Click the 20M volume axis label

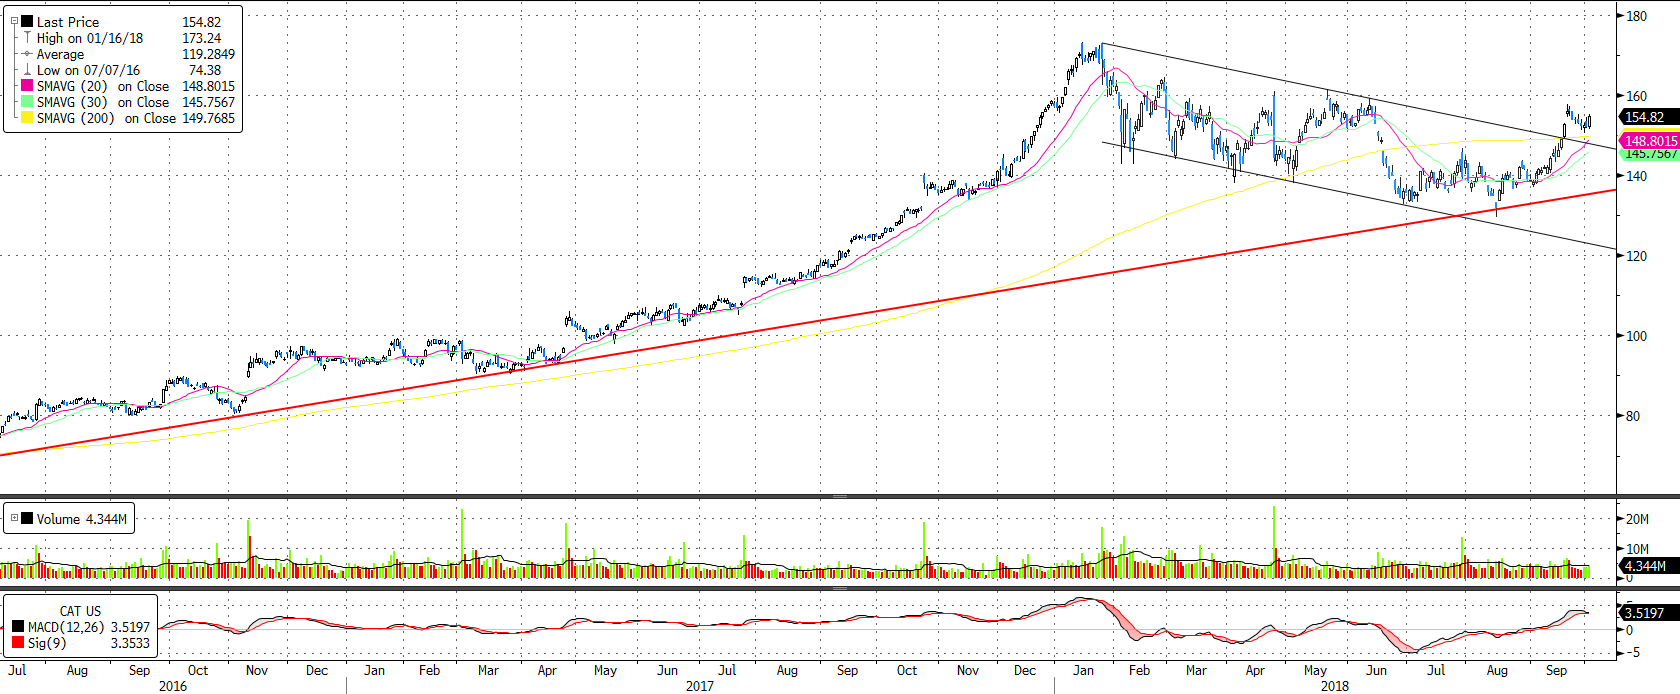point(1637,519)
